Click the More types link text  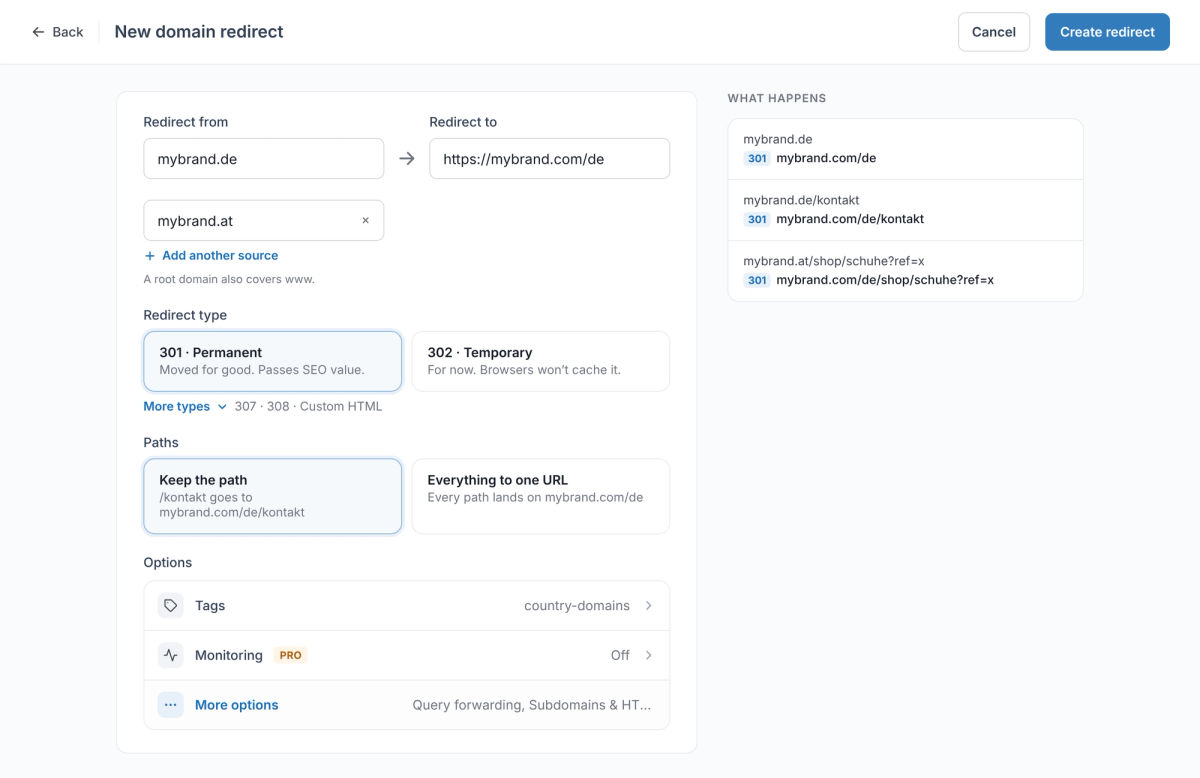(177, 407)
